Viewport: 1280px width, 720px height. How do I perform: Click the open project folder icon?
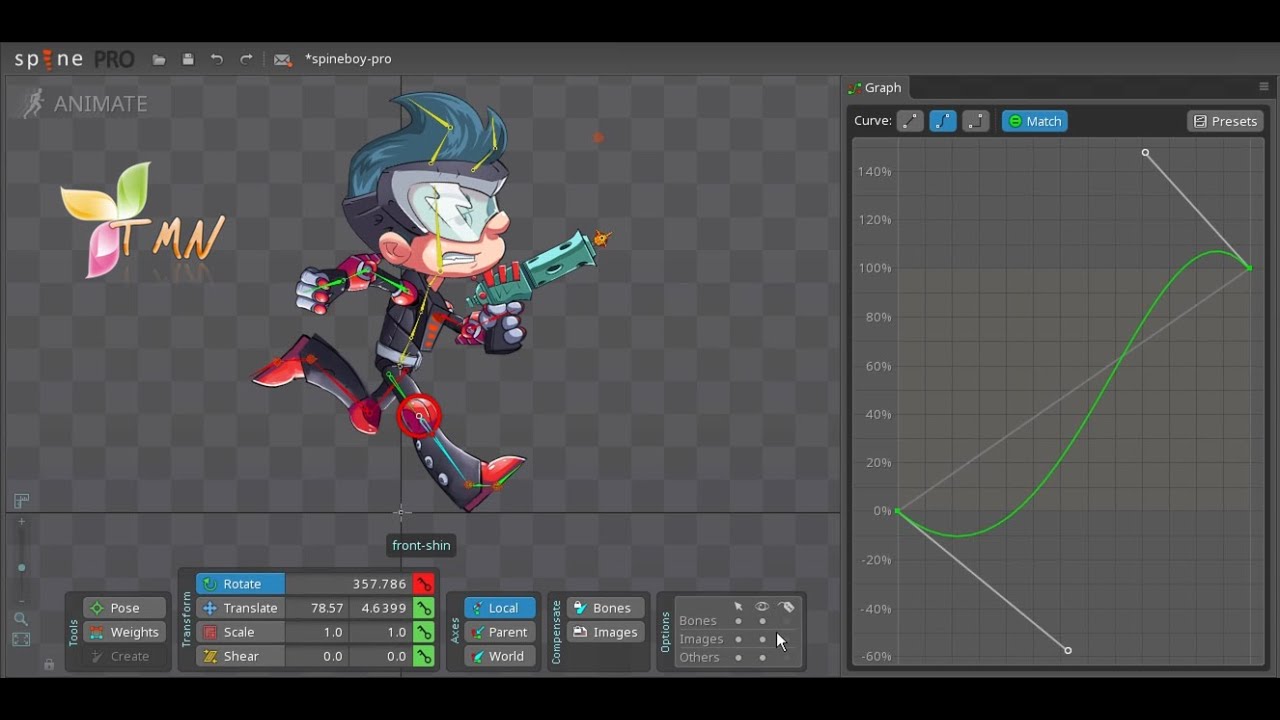pos(159,60)
